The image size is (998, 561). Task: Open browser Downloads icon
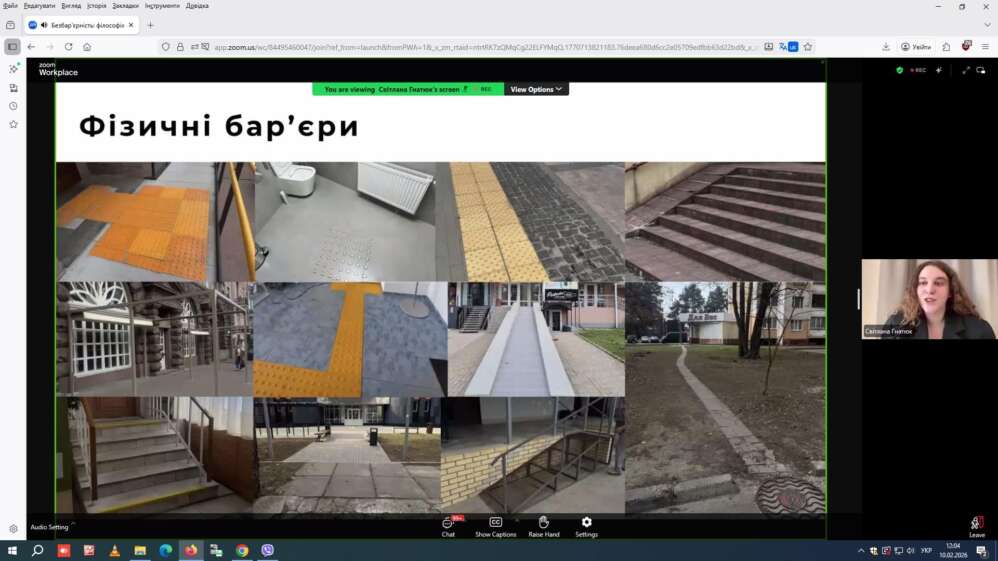click(x=885, y=47)
